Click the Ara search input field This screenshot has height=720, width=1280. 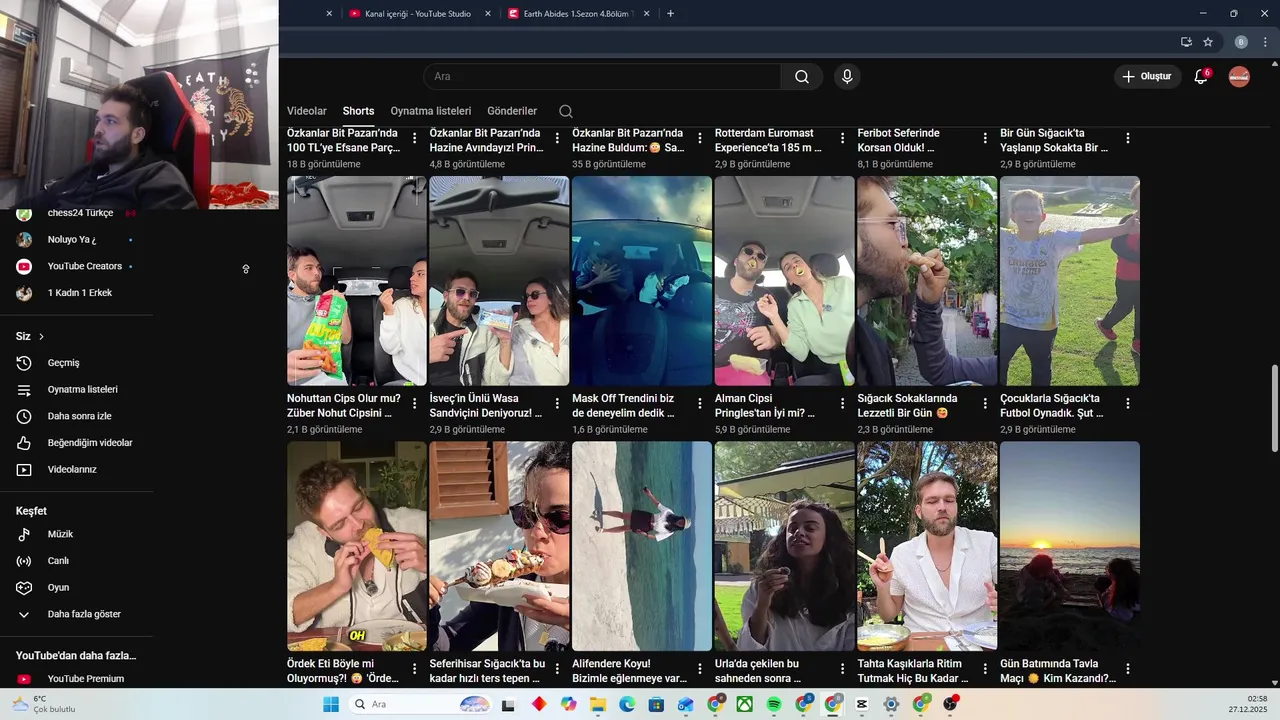602,77
